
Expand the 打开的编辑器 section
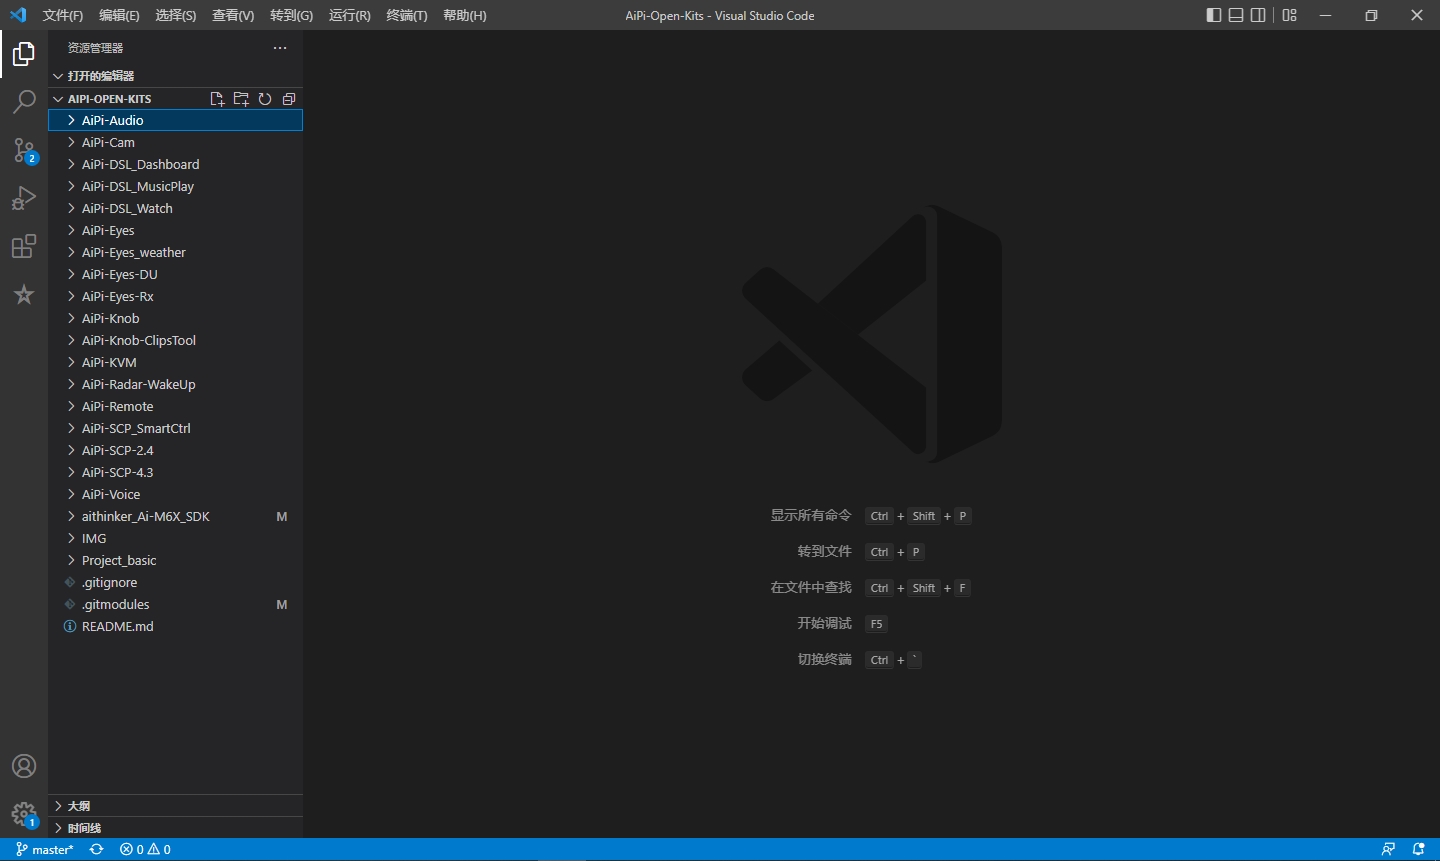[175, 76]
